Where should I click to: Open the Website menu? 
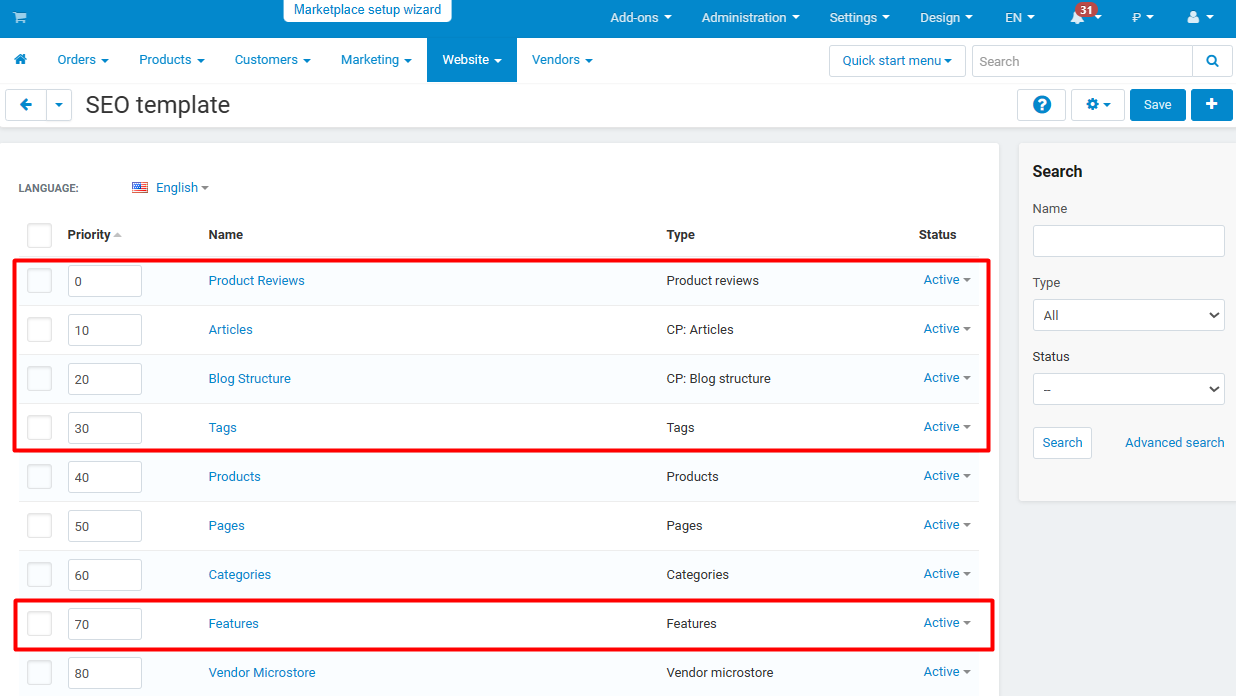click(472, 60)
